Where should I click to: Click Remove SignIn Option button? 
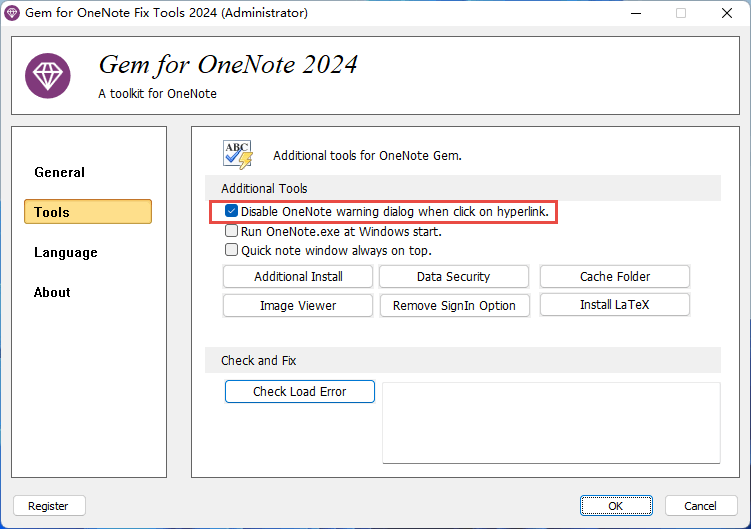coord(454,305)
